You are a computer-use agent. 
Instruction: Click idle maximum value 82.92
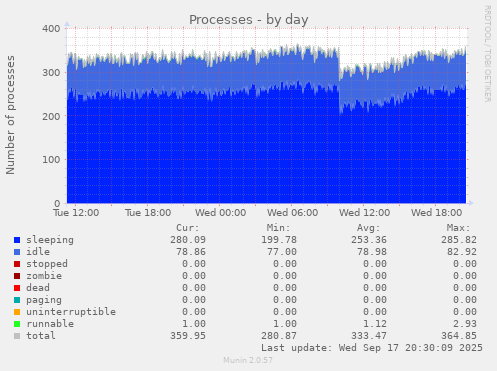(x=462, y=252)
